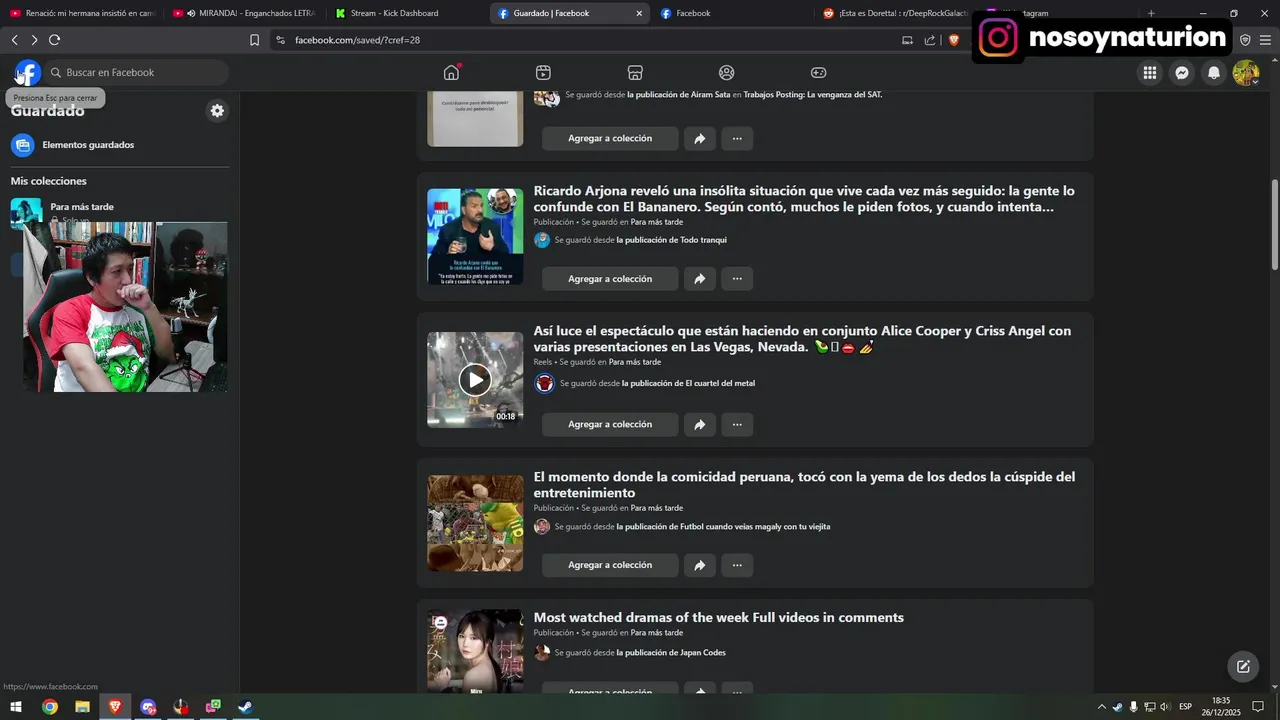The height and width of the screenshot is (720, 1280).
Task: Open Most watched dramas post title
Action: point(718,617)
